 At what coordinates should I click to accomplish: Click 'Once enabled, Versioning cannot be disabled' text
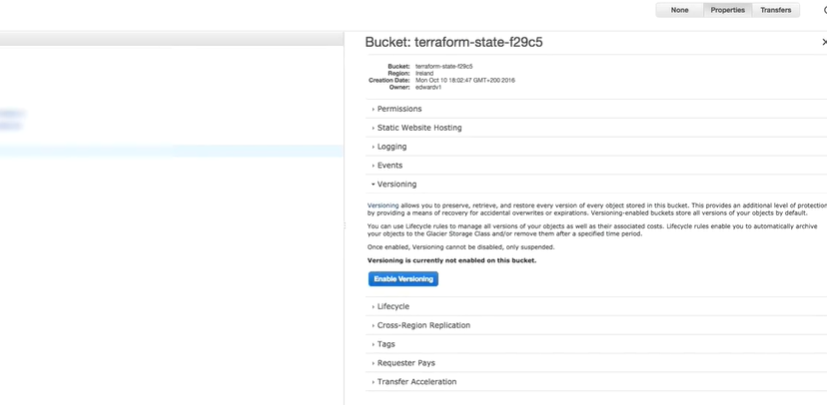point(460,247)
